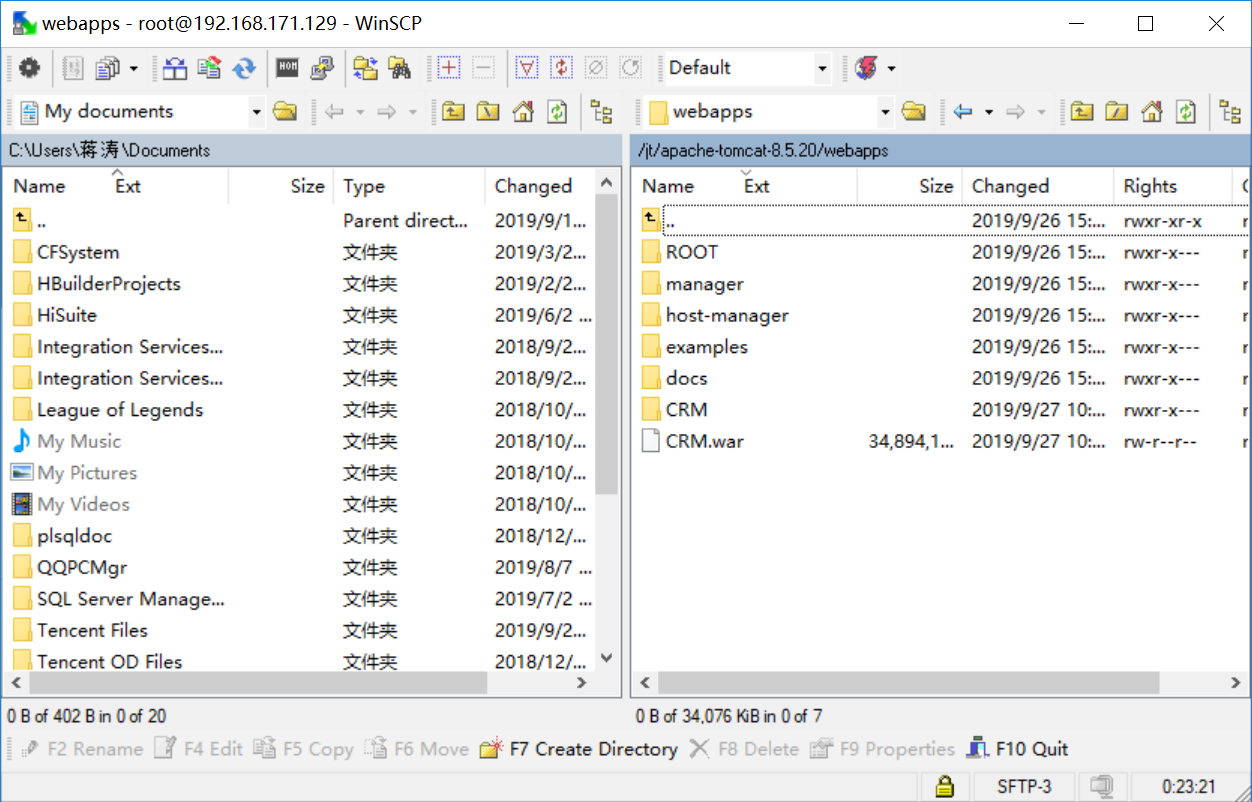Click Open Directory icon beside webapps
The height and width of the screenshot is (802, 1252).
pos(913,111)
